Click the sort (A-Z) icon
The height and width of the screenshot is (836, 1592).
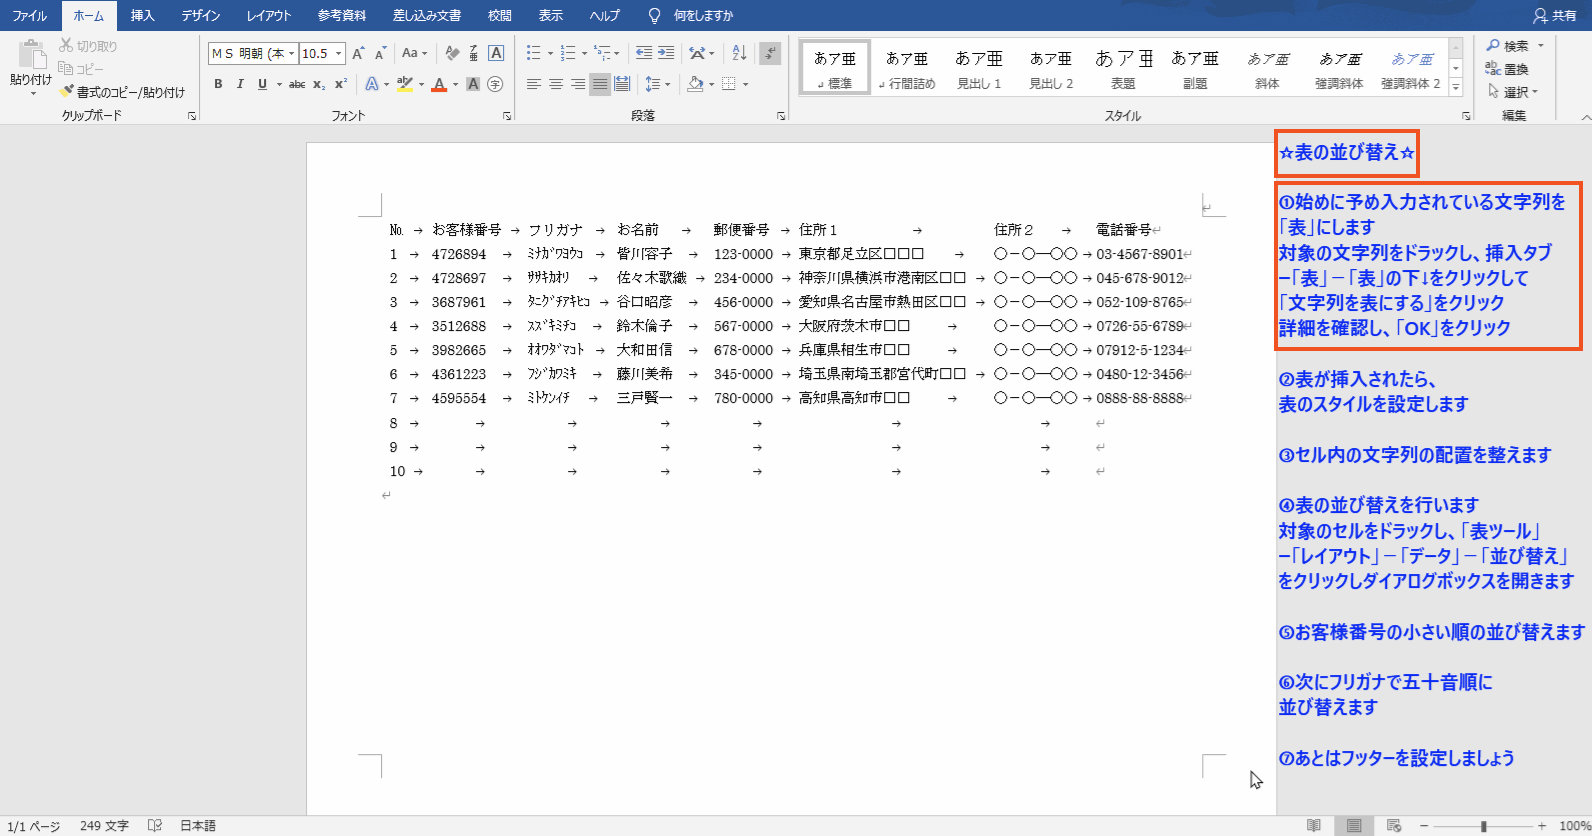(x=739, y=53)
